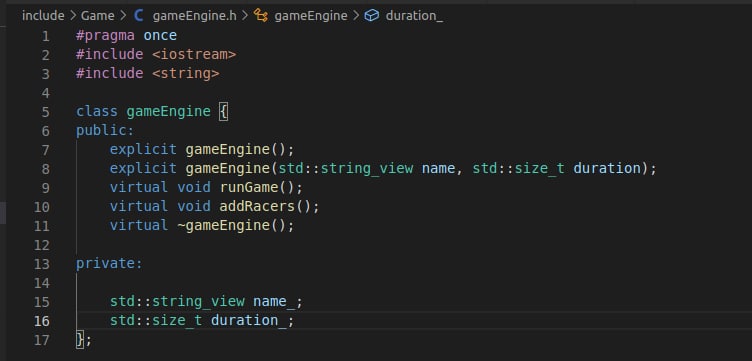This screenshot has width=752, height=361.
Task: Click the 'addRacers' method name
Action: pos(258,207)
